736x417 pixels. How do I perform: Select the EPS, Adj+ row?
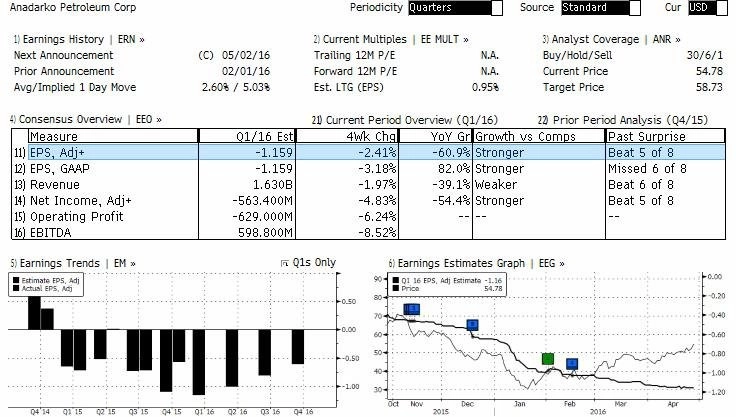coord(368,152)
